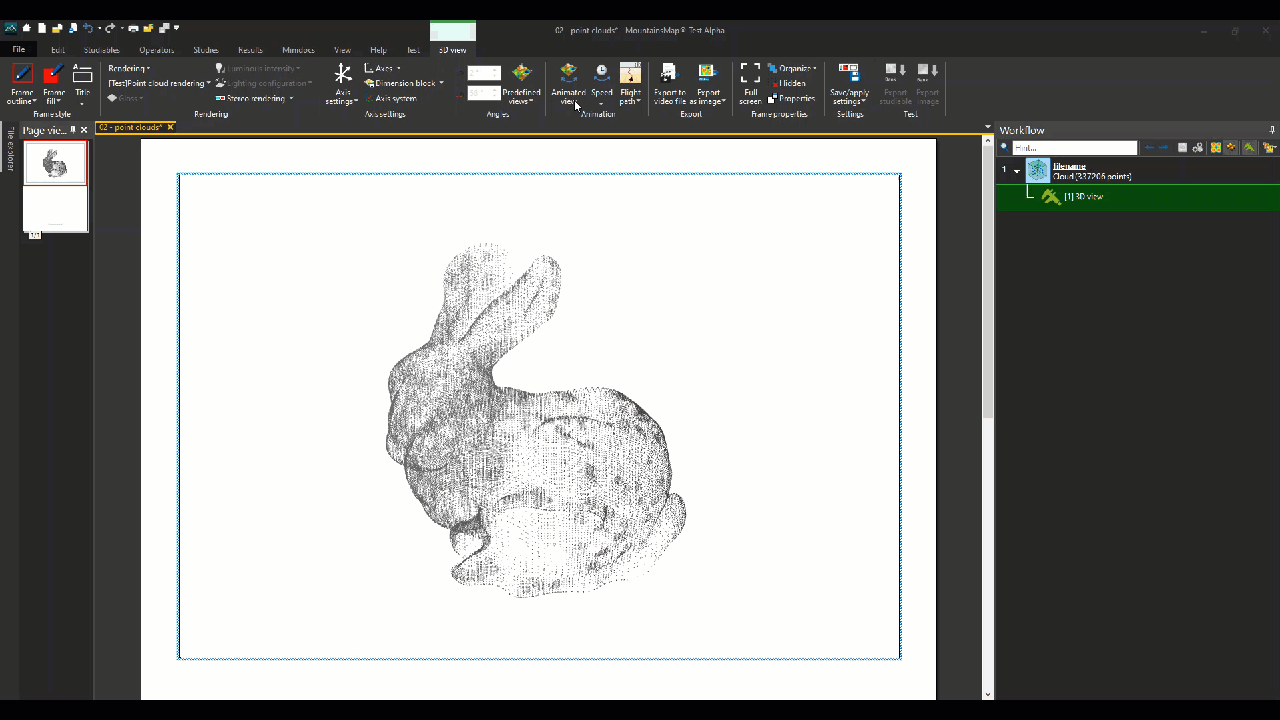Click the Title frame style button
The image size is (1280, 720).
tap(82, 82)
